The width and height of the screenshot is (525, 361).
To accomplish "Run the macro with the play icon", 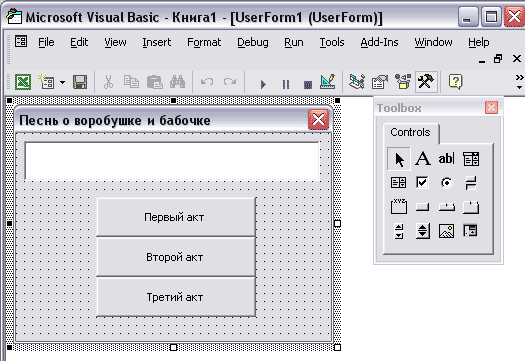I will pos(263,84).
